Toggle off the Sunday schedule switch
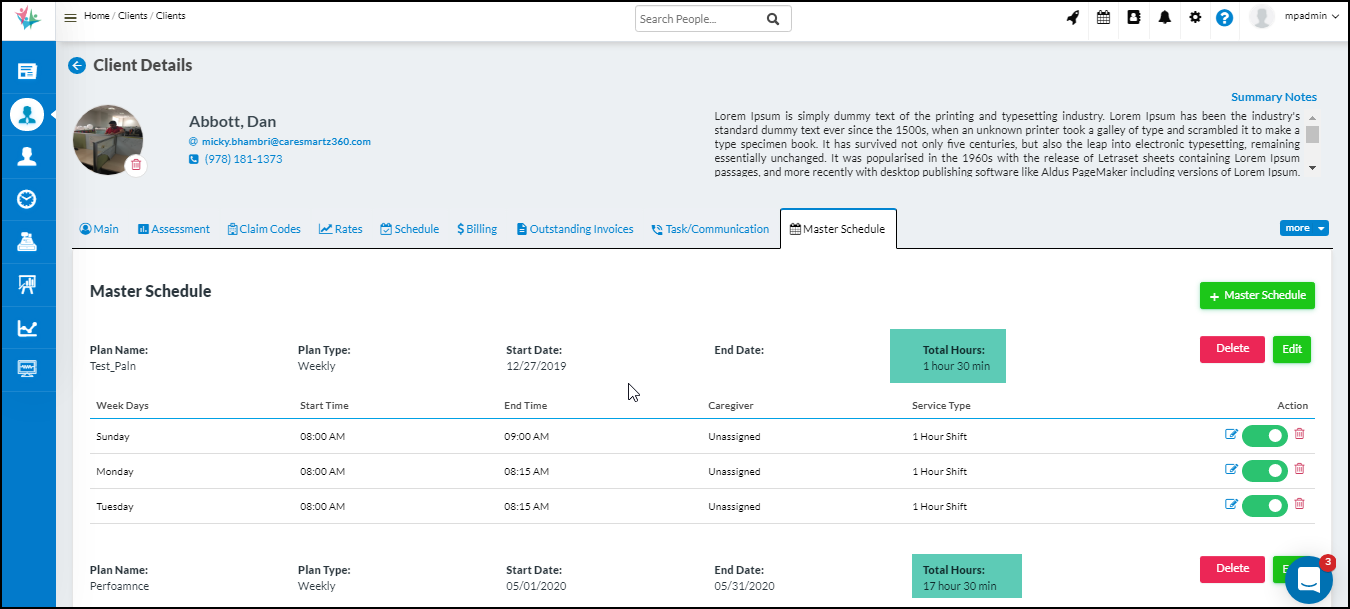 [x=1265, y=436]
